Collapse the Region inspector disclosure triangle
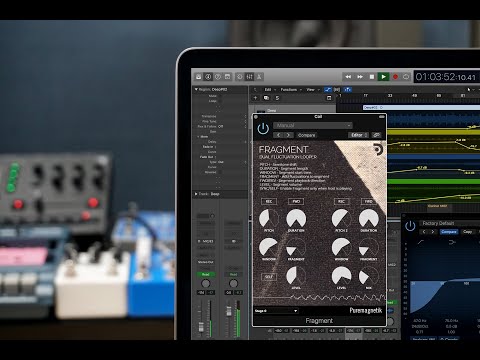The width and height of the screenshot is (480, 360). point(196,89)
